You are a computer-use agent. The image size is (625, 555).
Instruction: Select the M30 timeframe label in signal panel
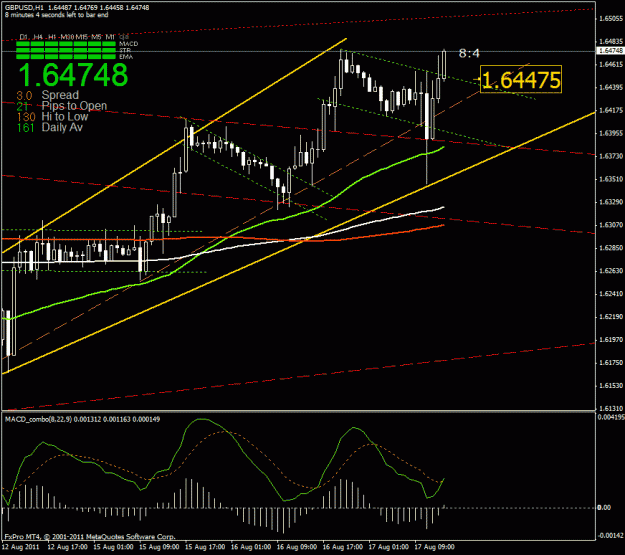point(67,37)
